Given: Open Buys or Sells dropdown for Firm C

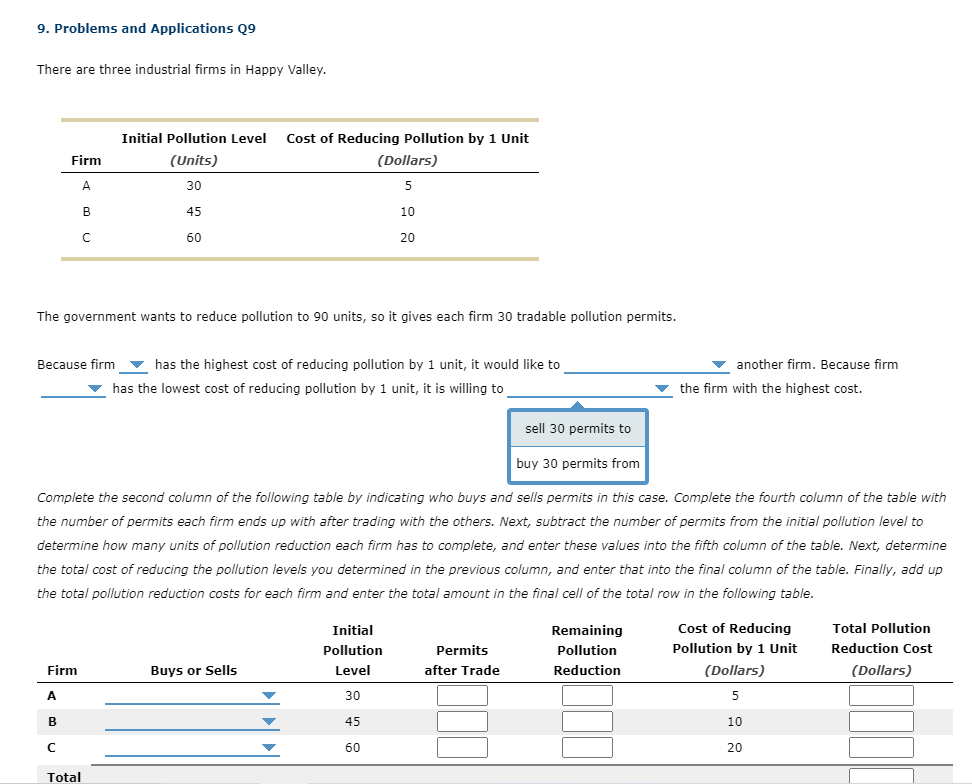Looking at the screenshot, I should click(x=192, y=748).
